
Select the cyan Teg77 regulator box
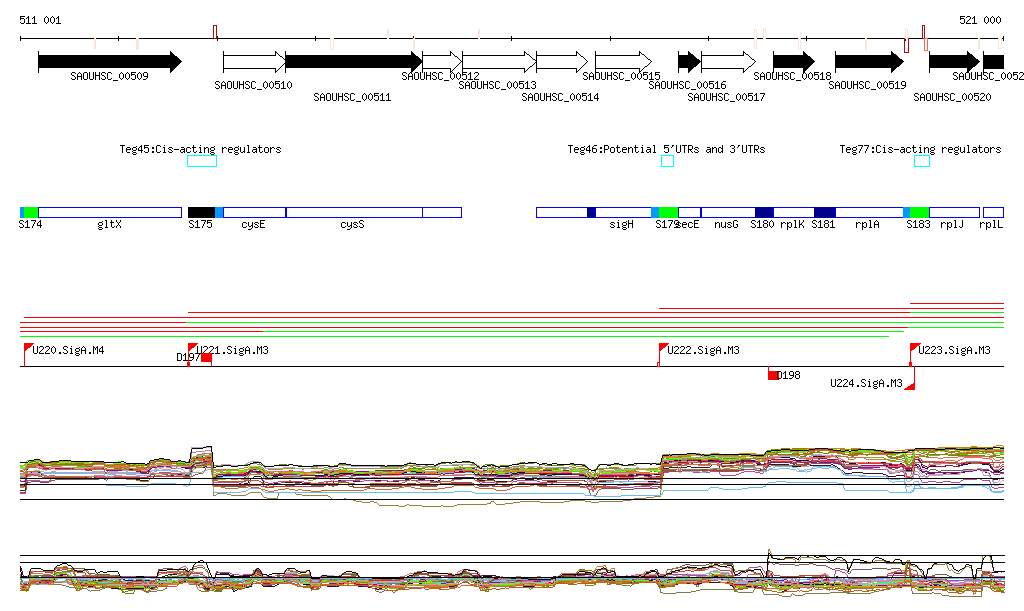tap(921, 161)
